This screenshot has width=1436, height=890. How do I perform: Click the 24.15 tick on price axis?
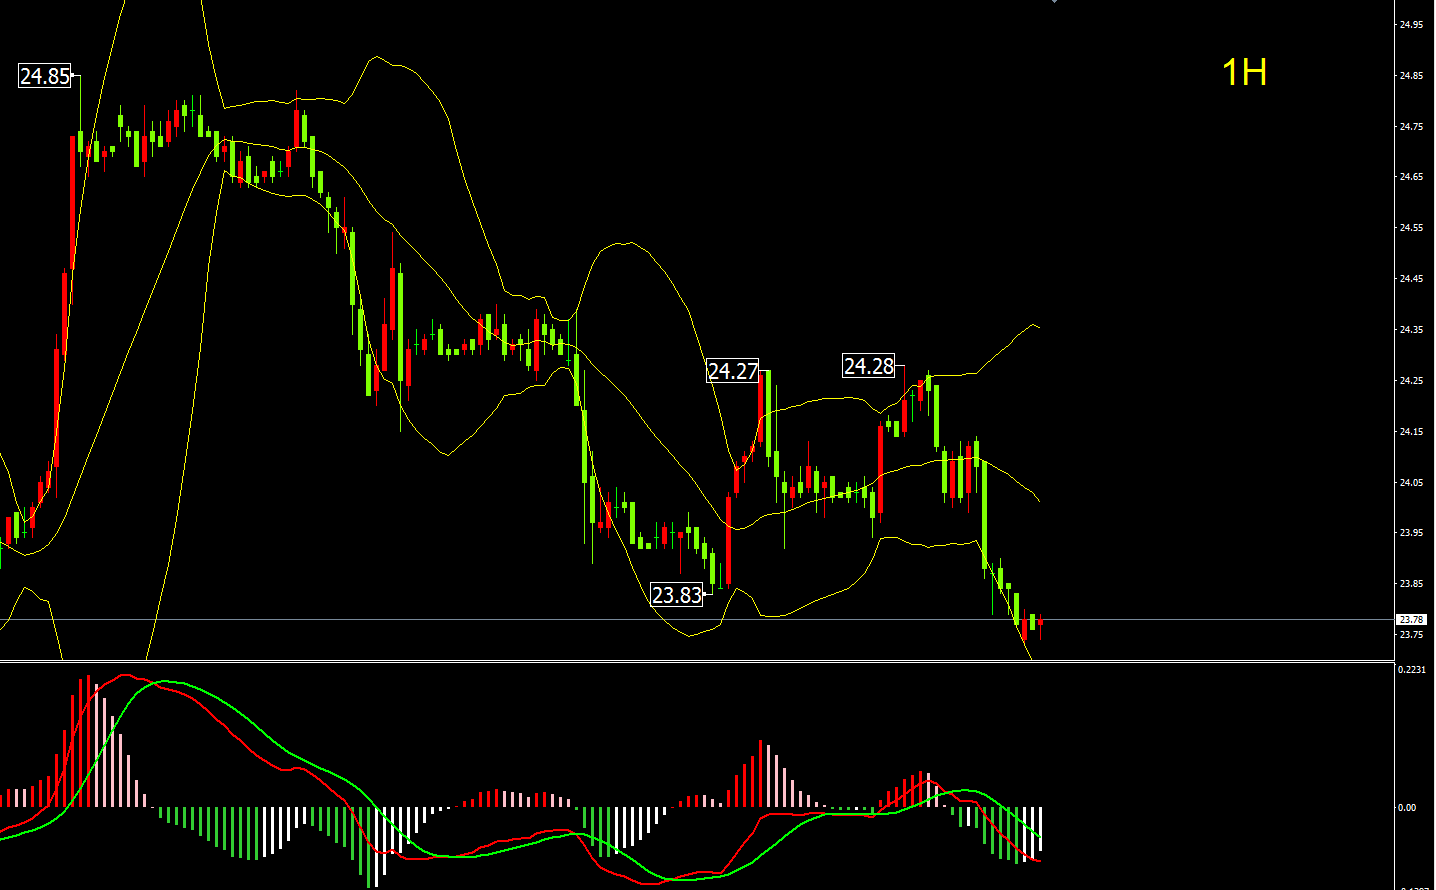(x=1411, y=432)
